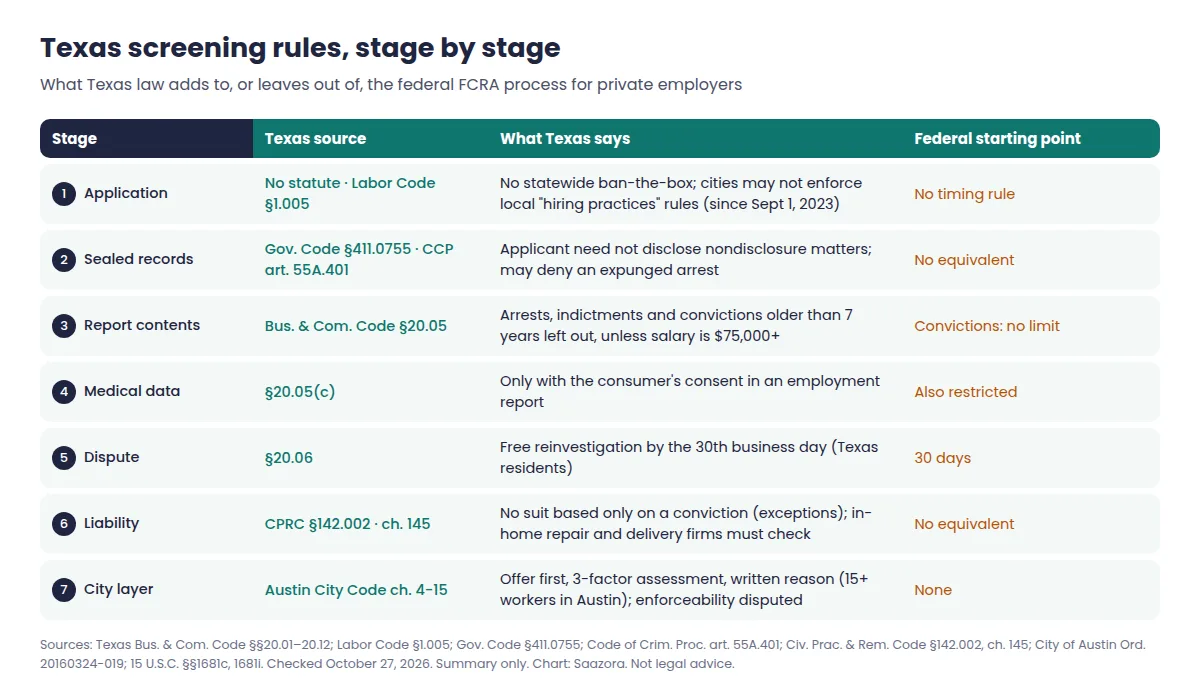Click the number 1 Application stage badge
1200x696 pixels.
(64, 194)
